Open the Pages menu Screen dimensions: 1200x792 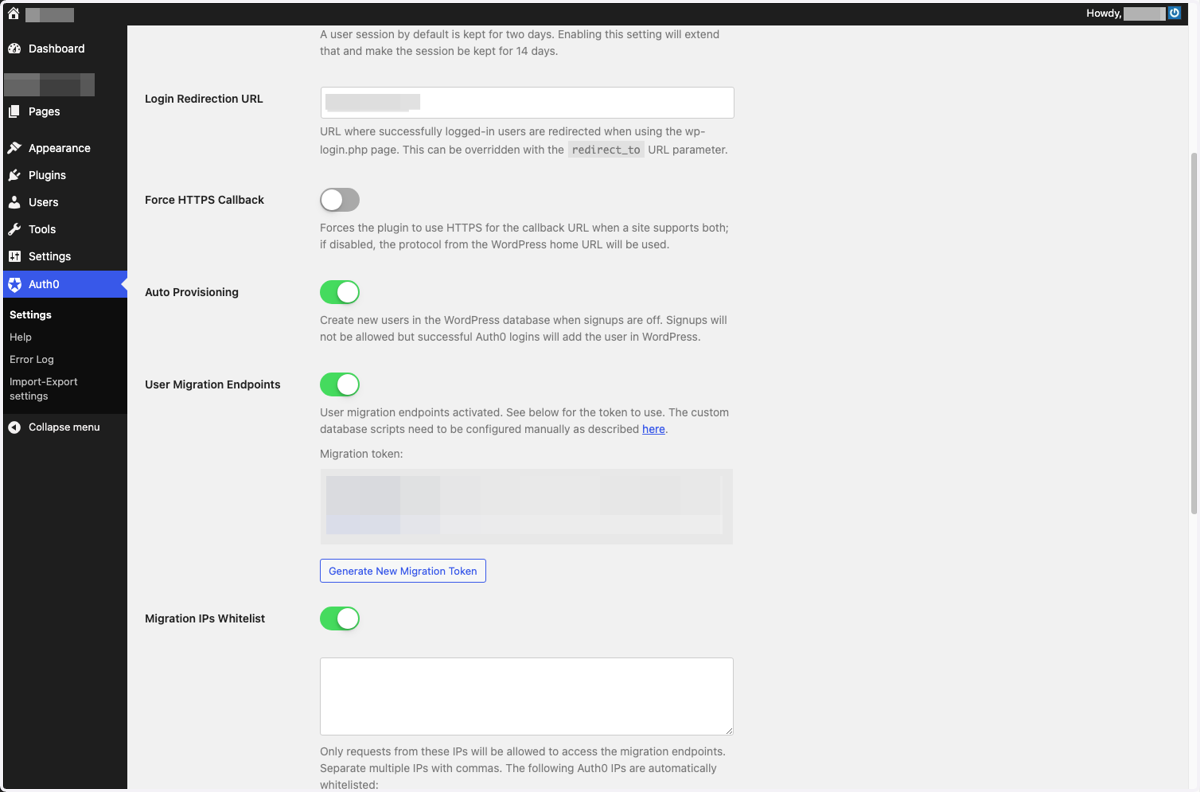64,111
